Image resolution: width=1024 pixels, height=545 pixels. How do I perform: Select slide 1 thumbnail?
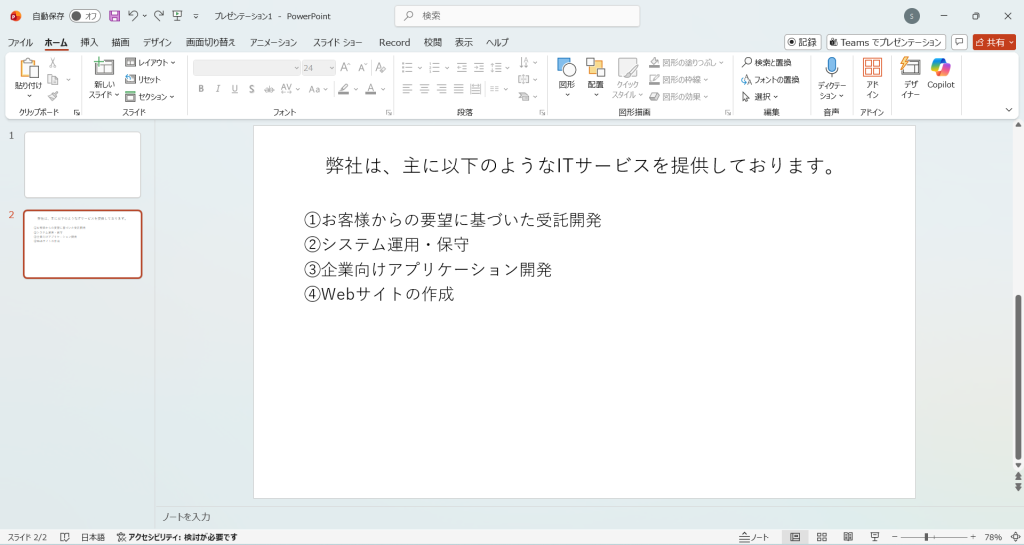82,164
